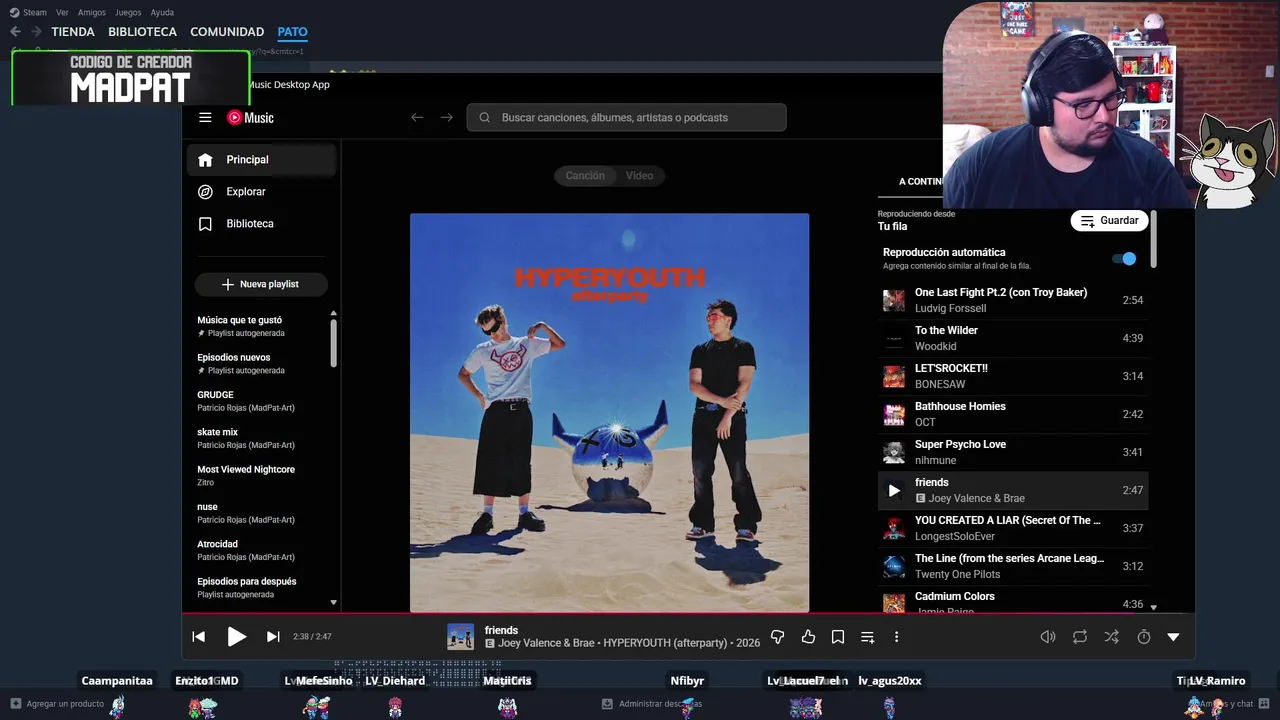Add current song to playlist icon
The width and height of the screenshot is (1280, 720).
[x=868, y=637]
